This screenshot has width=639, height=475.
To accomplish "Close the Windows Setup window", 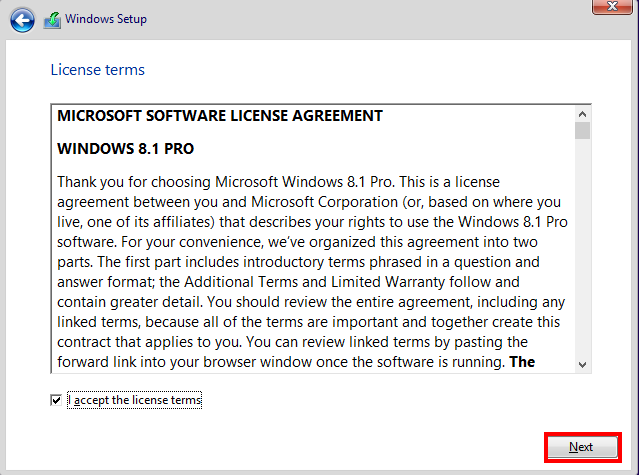I will click(x=613, y=7).
